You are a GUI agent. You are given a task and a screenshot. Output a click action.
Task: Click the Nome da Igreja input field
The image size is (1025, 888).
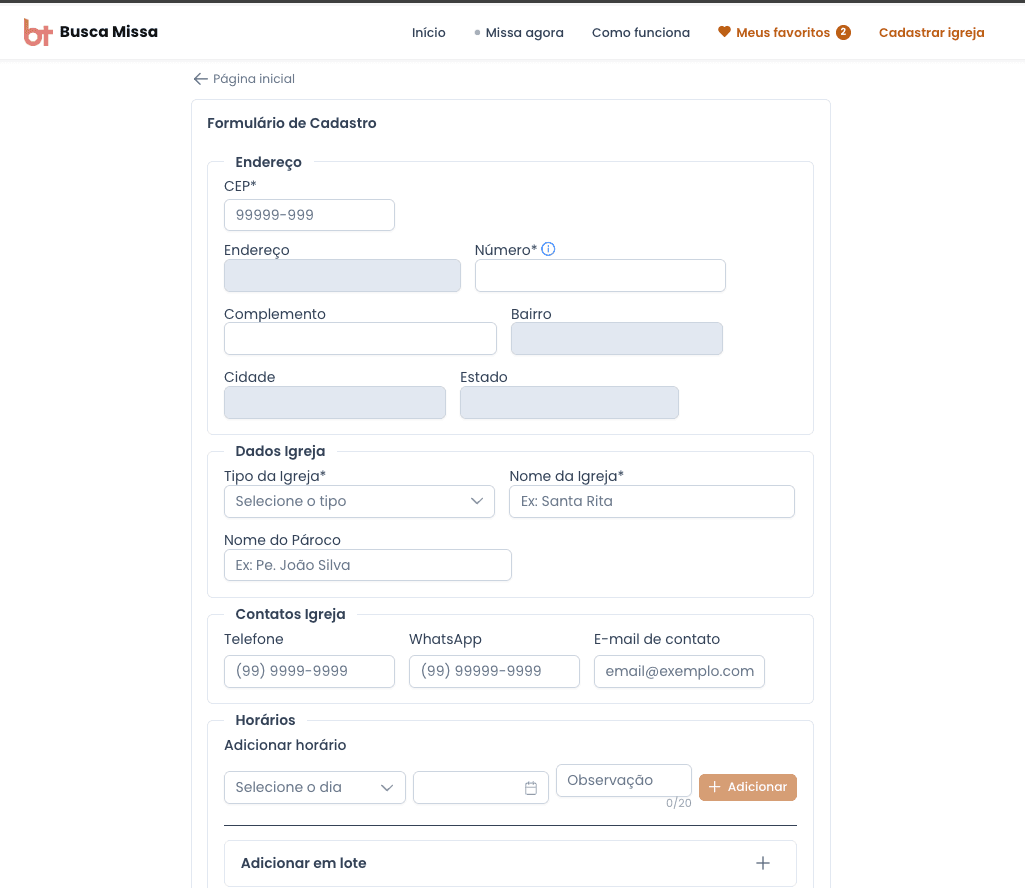pyautogui.click(x=652, y=502)
